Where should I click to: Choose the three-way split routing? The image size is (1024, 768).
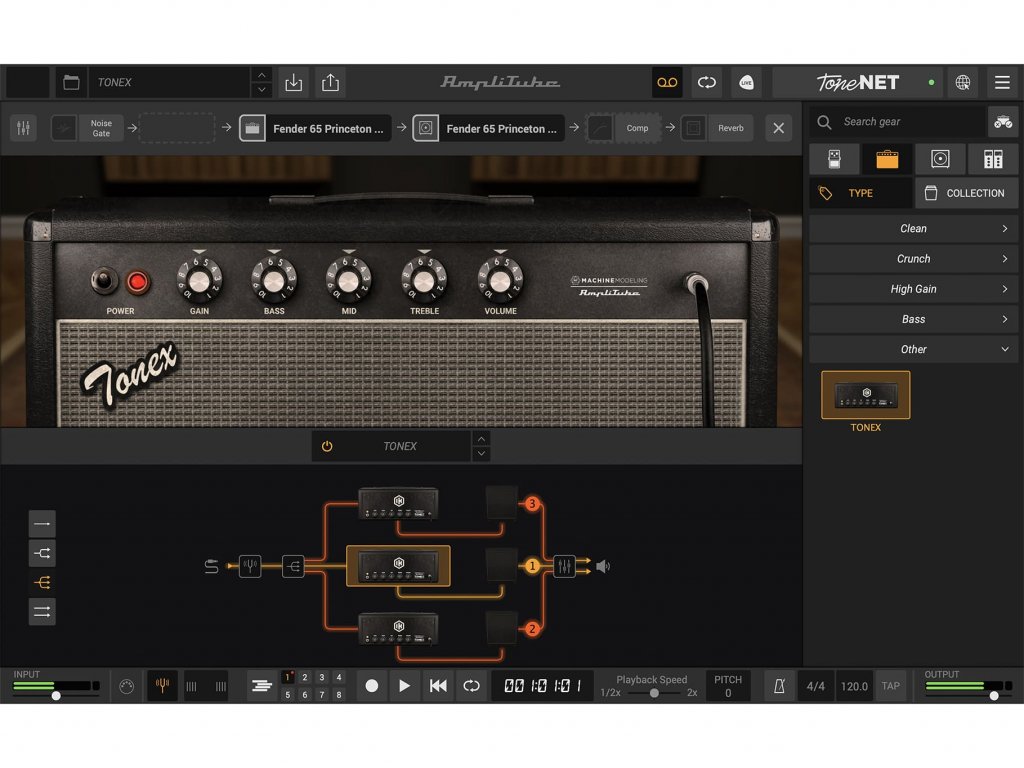coord(42,583)
